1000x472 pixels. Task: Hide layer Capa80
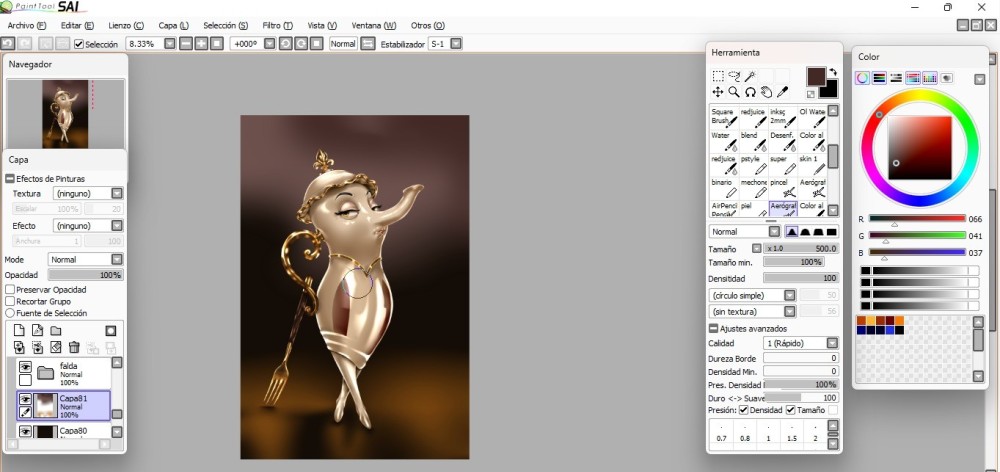coord(25,432)
